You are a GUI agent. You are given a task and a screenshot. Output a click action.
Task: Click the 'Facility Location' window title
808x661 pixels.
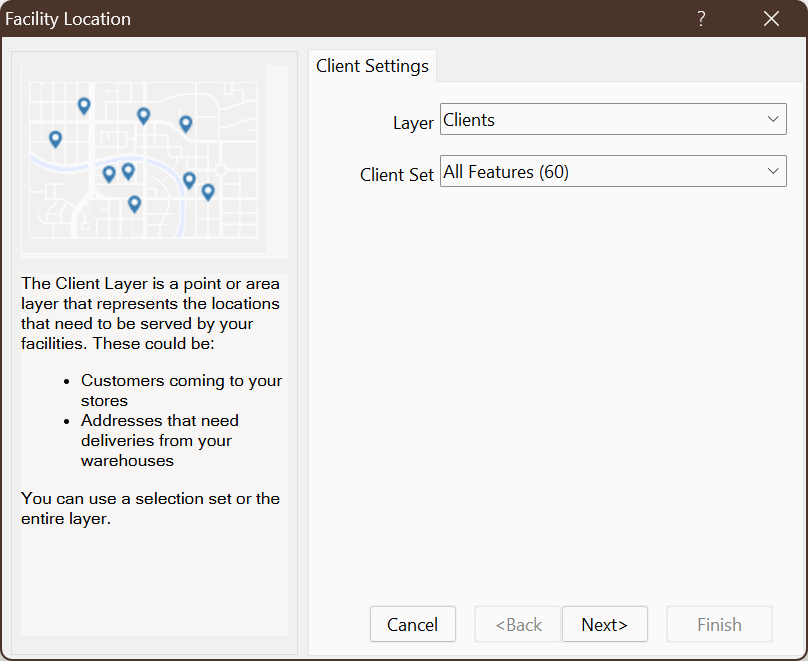68,19
